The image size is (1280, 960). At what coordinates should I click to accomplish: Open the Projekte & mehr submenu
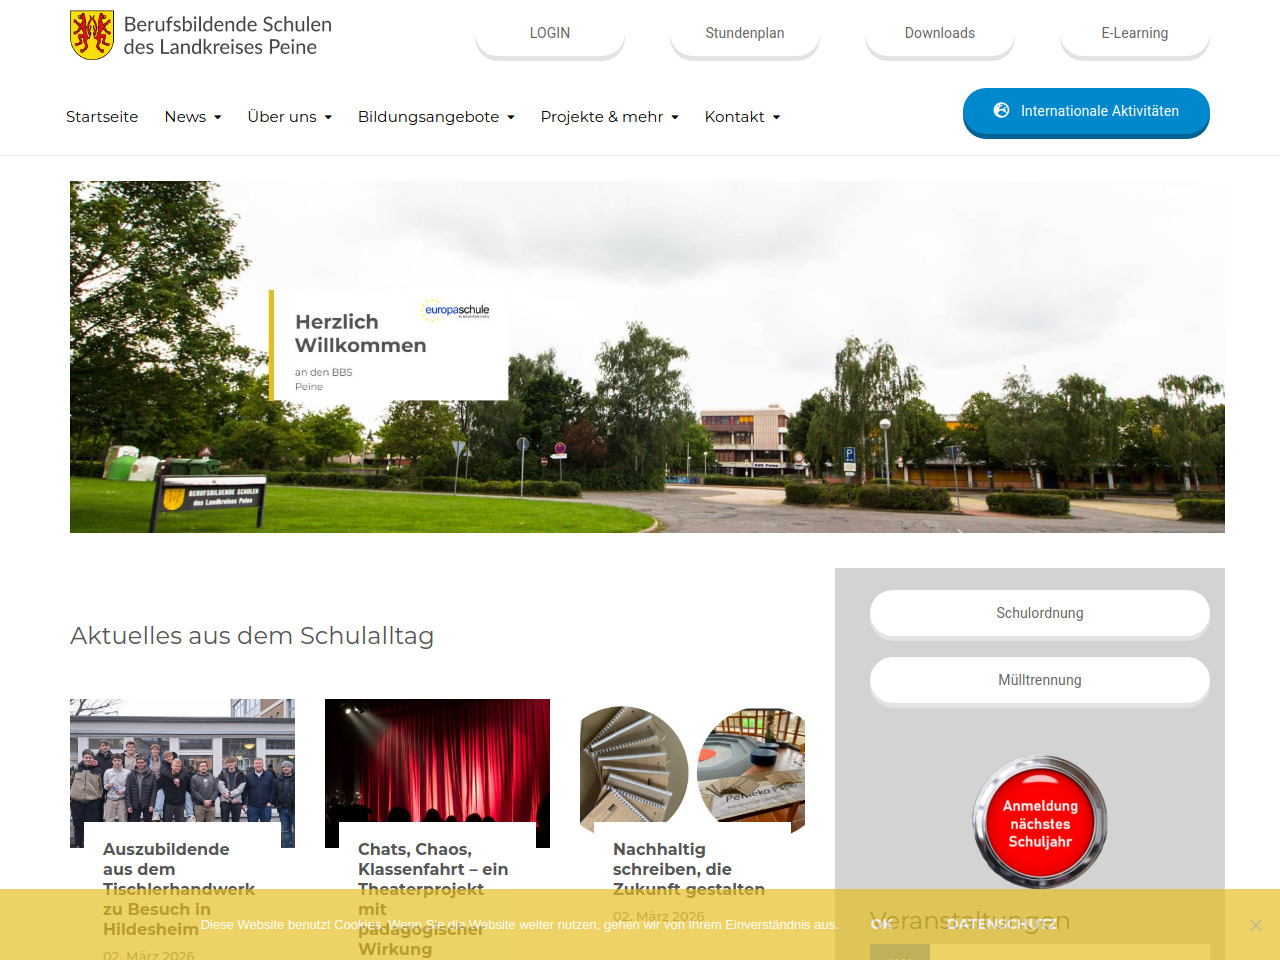tap(609, 117)
